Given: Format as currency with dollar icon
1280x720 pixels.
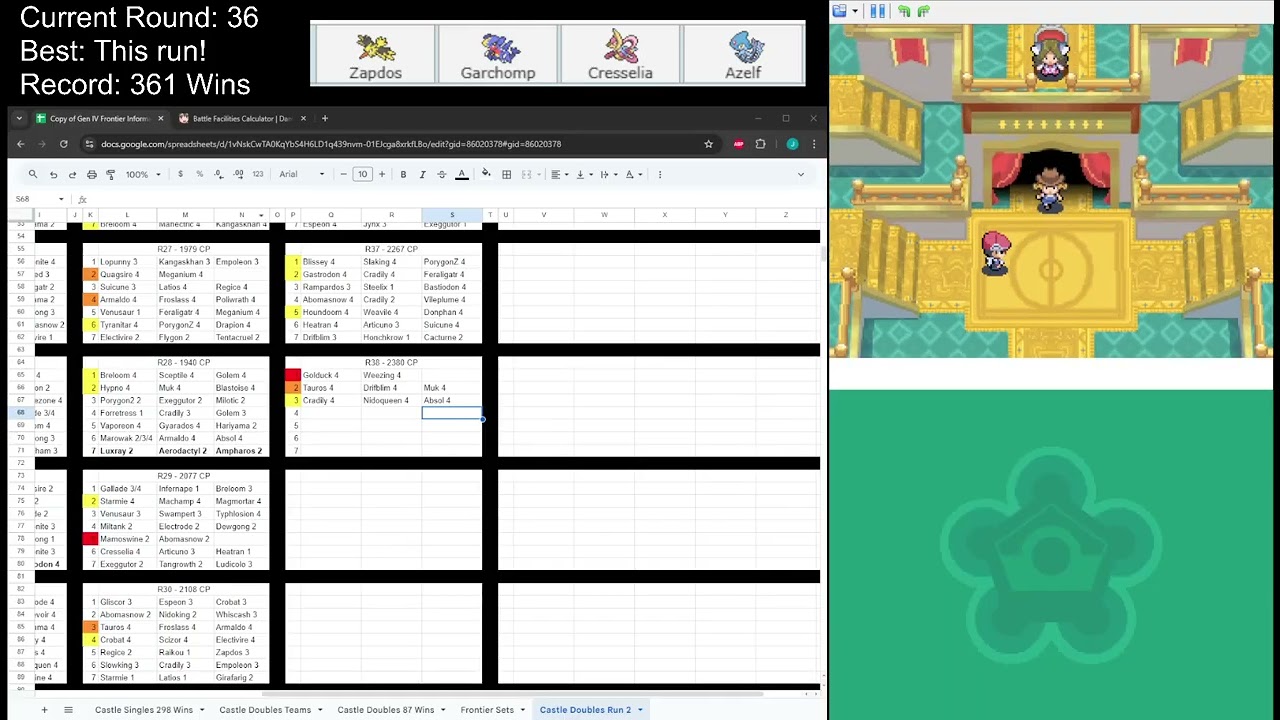Looking at the screenshot, I should click(180, 174).
